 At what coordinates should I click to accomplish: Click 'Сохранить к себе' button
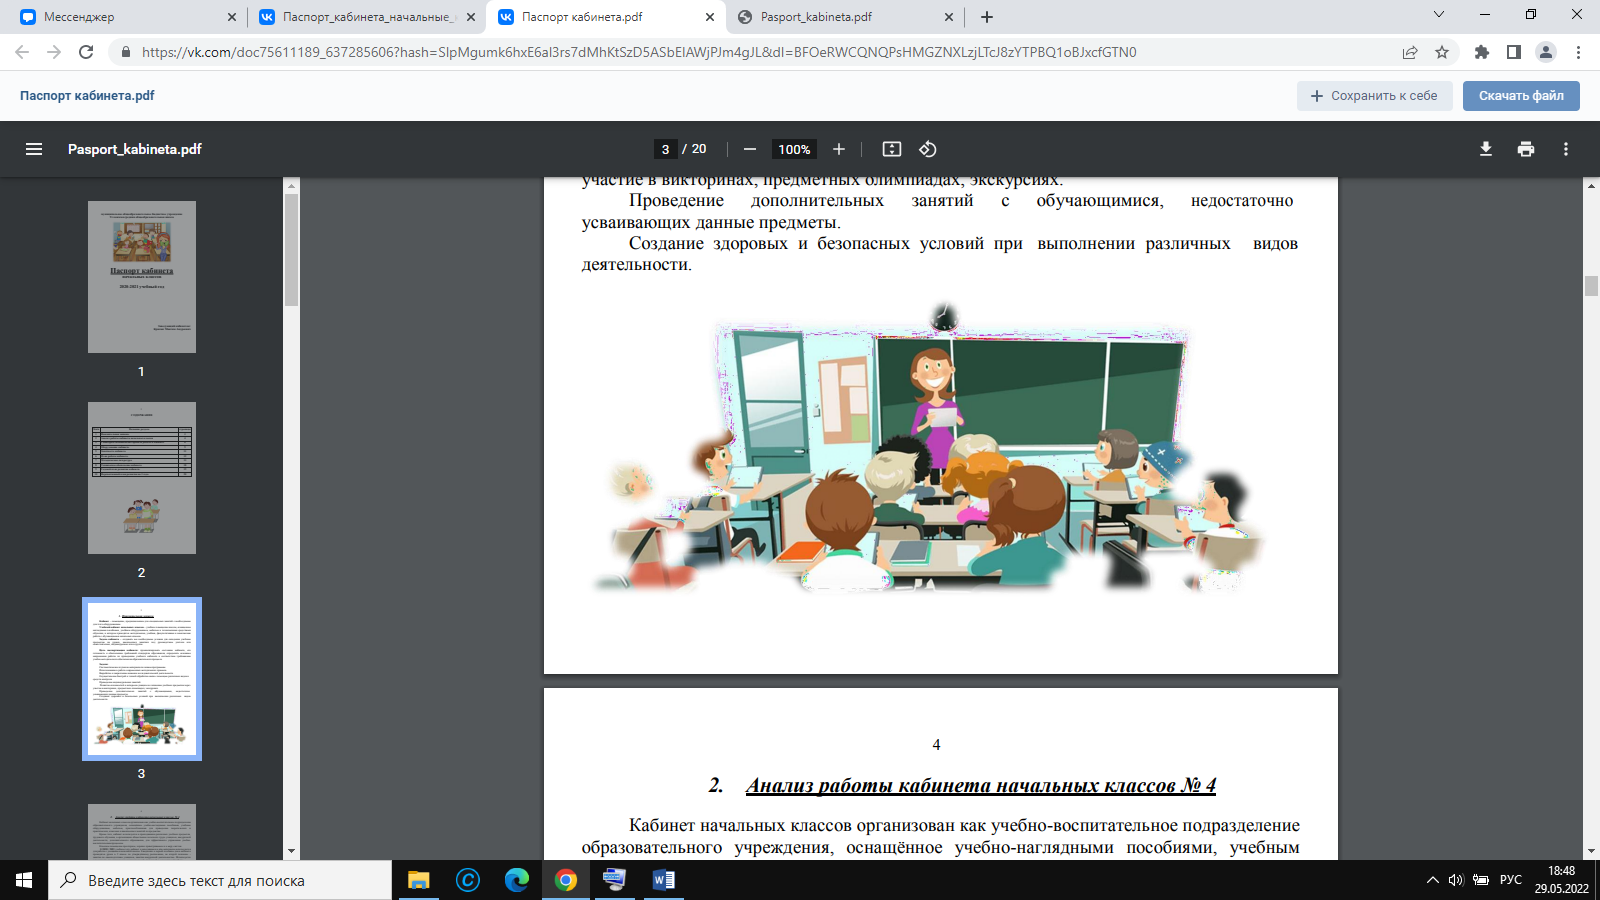(x=1375, y=96)
